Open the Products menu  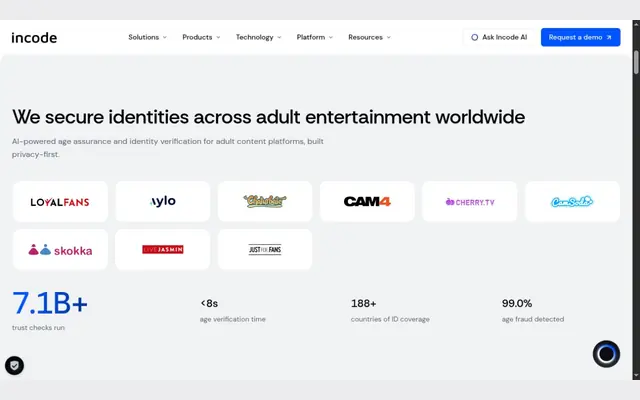tap(201, 37)
